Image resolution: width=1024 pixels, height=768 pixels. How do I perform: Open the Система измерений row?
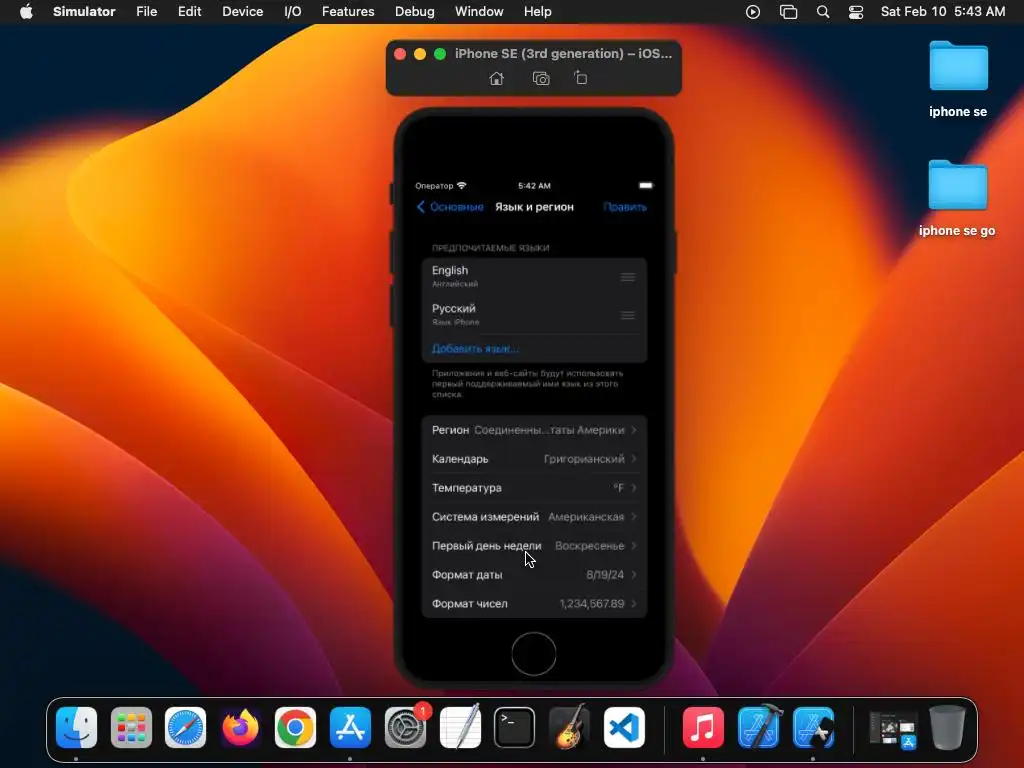(x=534, y=517)
